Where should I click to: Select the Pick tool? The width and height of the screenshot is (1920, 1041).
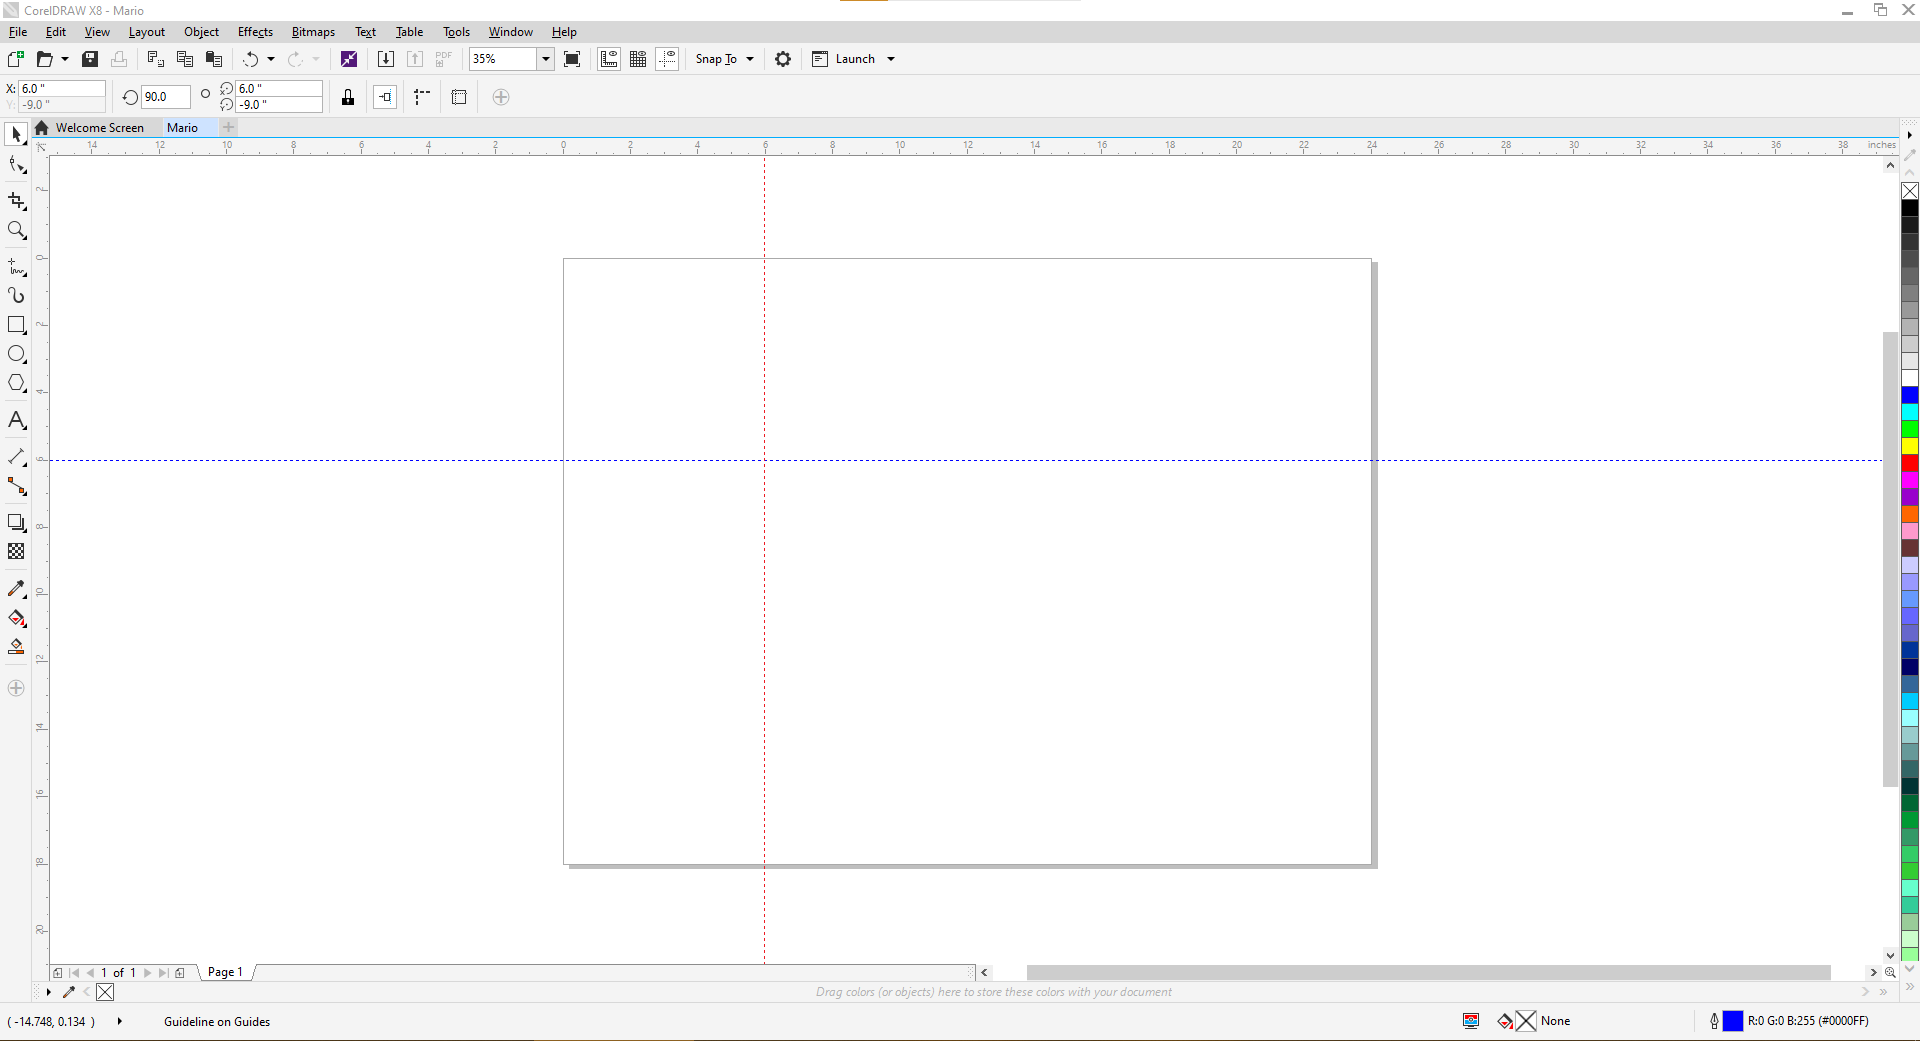16,134
